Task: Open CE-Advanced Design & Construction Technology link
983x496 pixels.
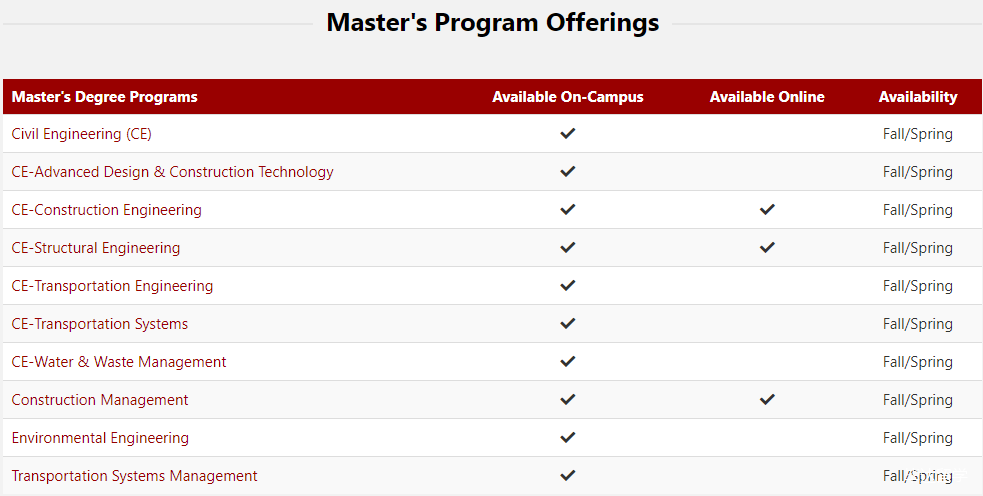Action: [x=172, y=172]
